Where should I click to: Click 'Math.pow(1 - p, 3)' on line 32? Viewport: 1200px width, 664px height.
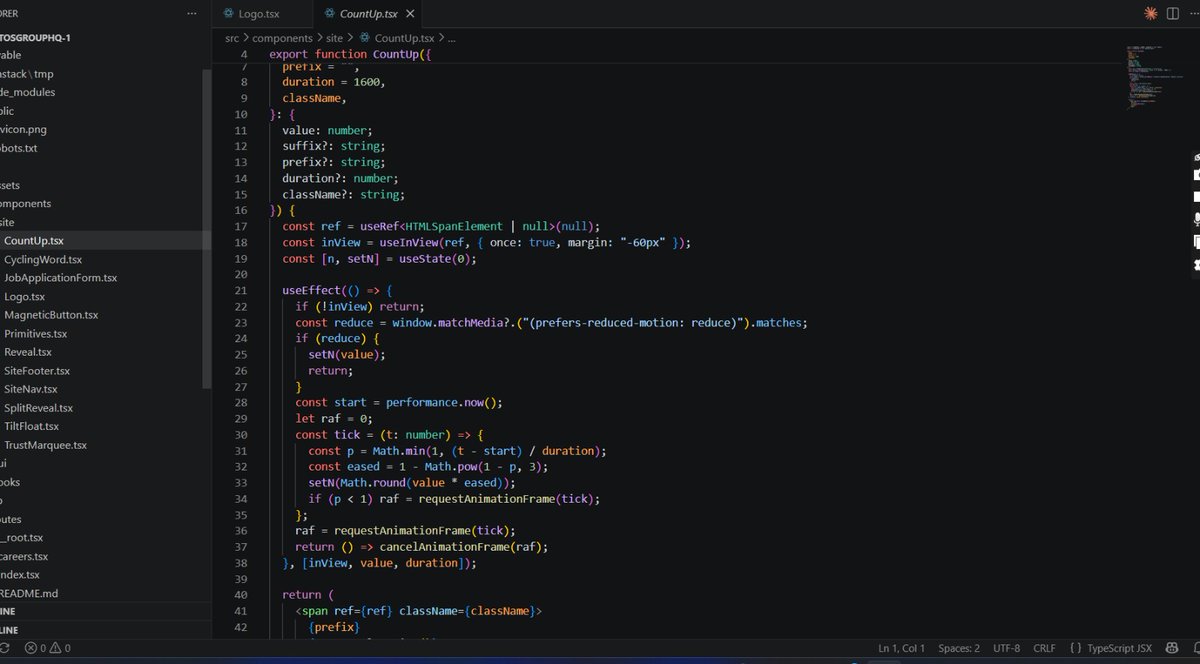tap(483, 466)
